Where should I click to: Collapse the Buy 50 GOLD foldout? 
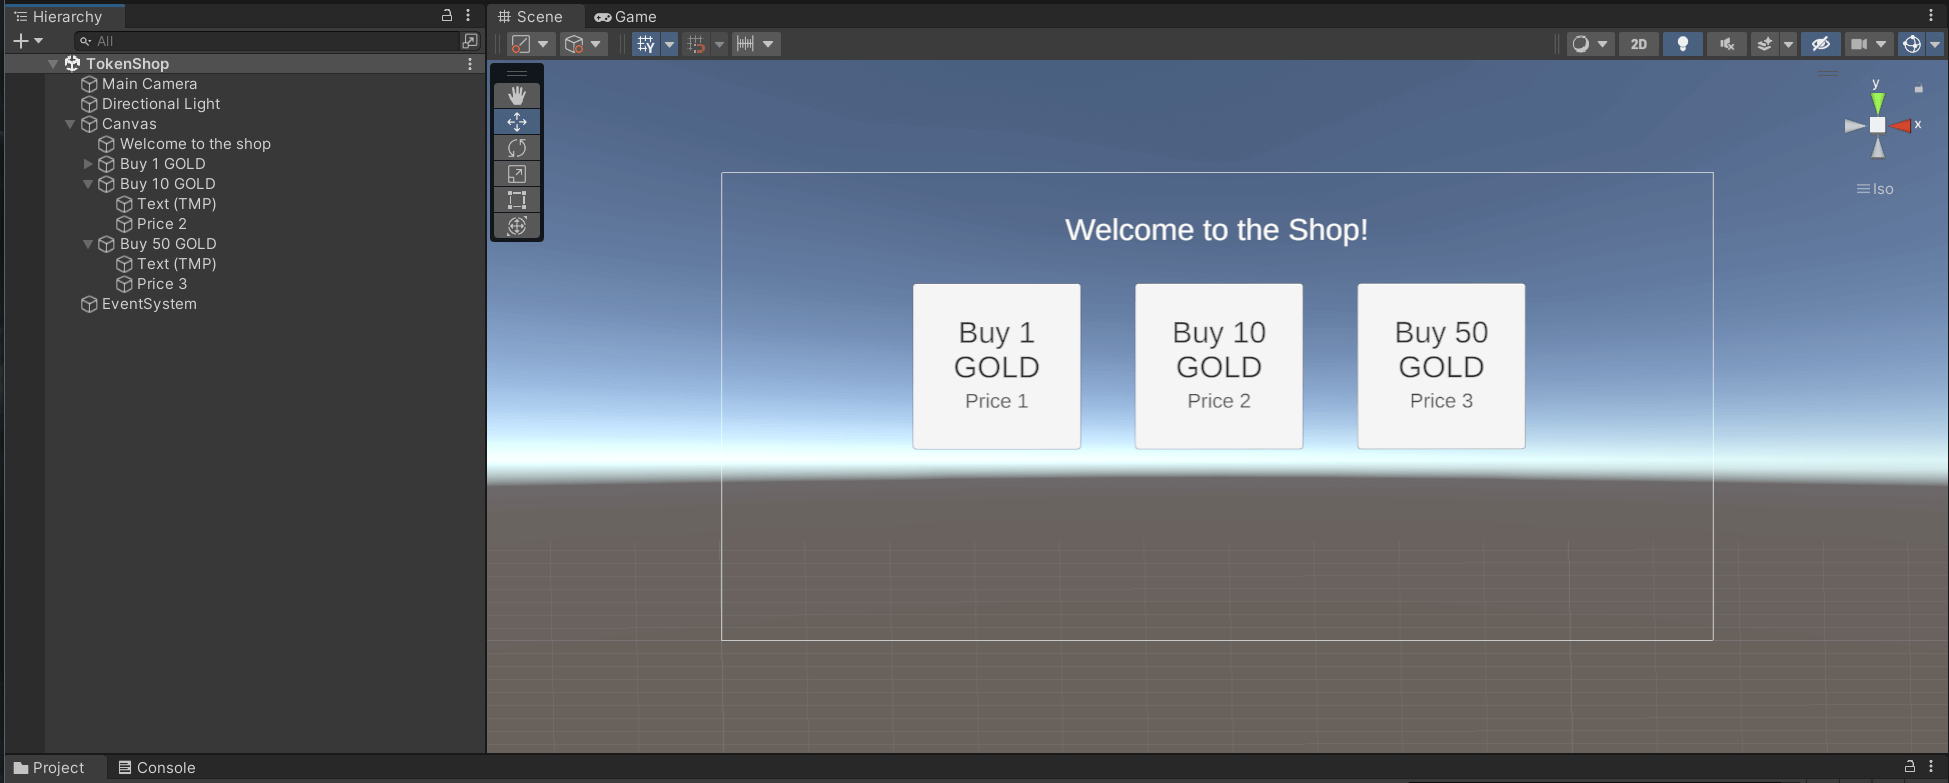pos(88,244)
